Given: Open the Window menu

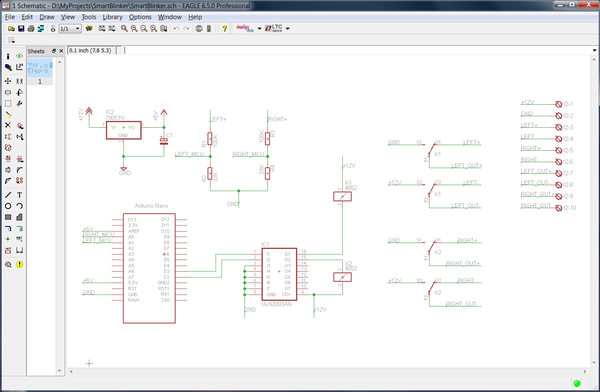Looking at the screenshot, I should (170, 17).
